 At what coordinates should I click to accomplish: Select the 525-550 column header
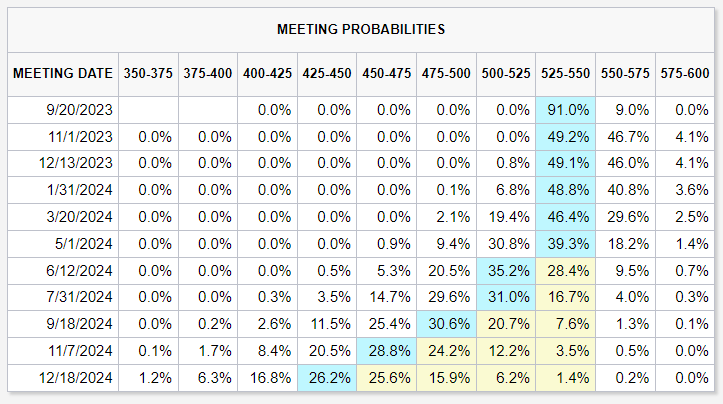tap(566, 74)
